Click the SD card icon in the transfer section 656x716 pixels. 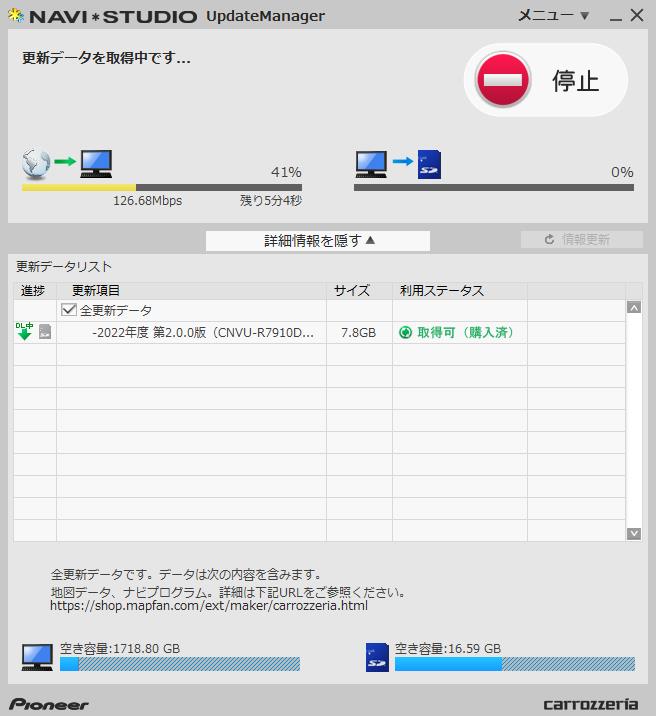point(429,164)
